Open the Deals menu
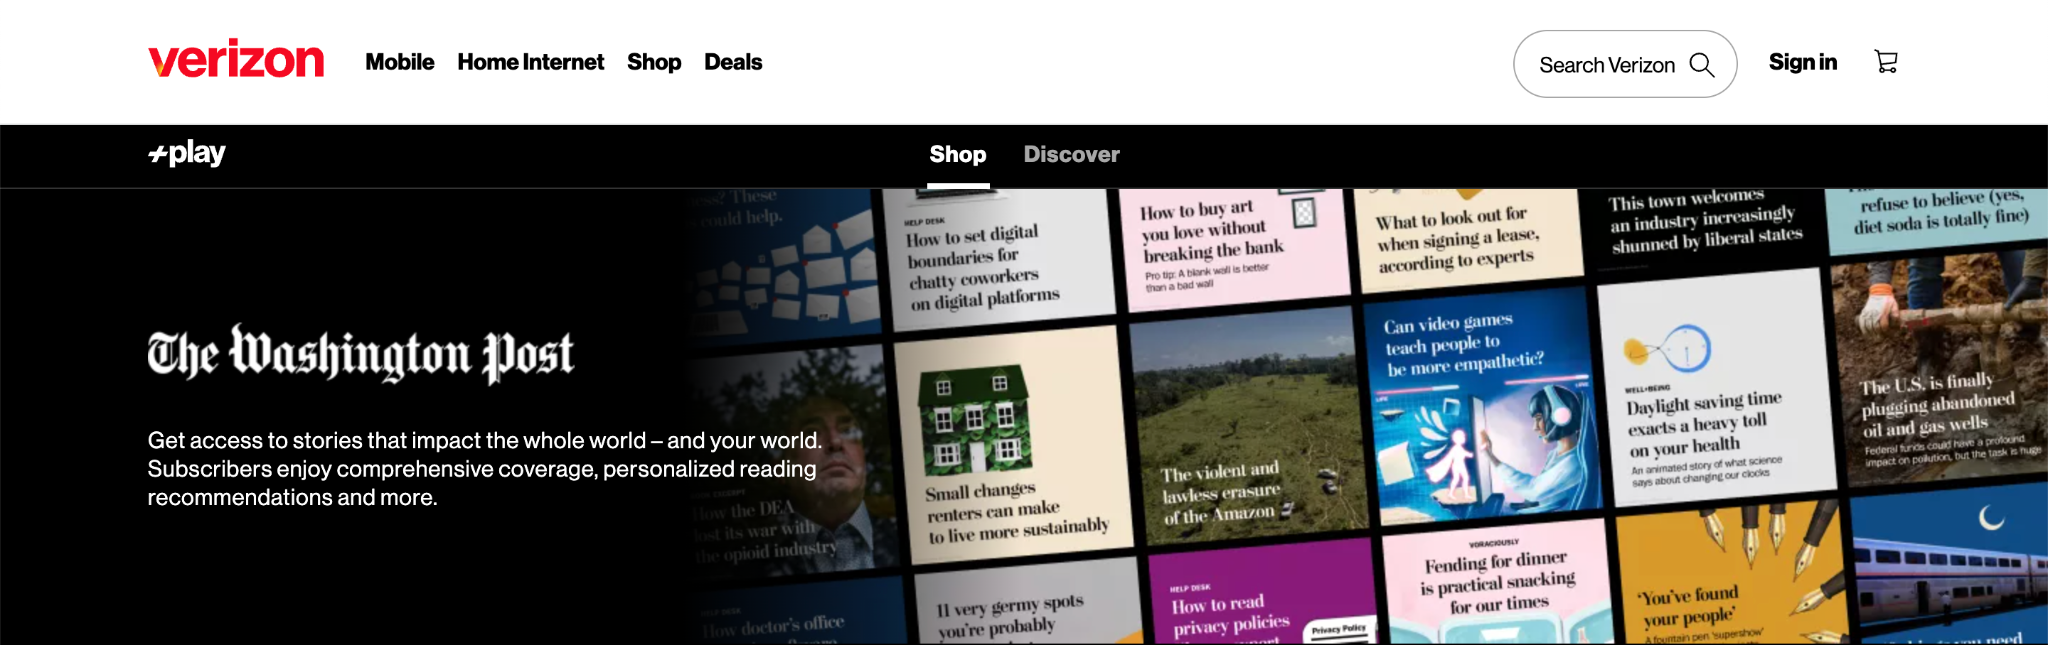The width and height of the screenshot is (2048, 645). pyautogui.click(x=733, y=62)
